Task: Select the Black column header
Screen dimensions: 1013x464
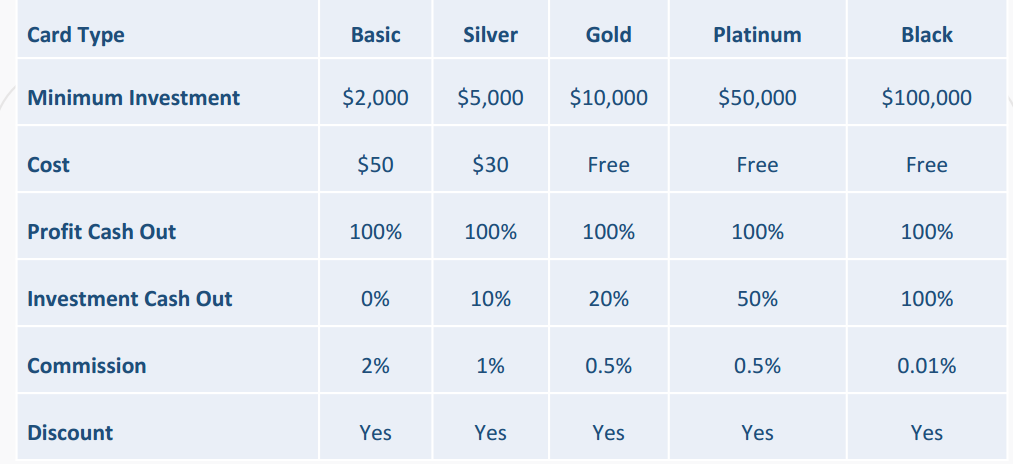Action: pos(927,35)
